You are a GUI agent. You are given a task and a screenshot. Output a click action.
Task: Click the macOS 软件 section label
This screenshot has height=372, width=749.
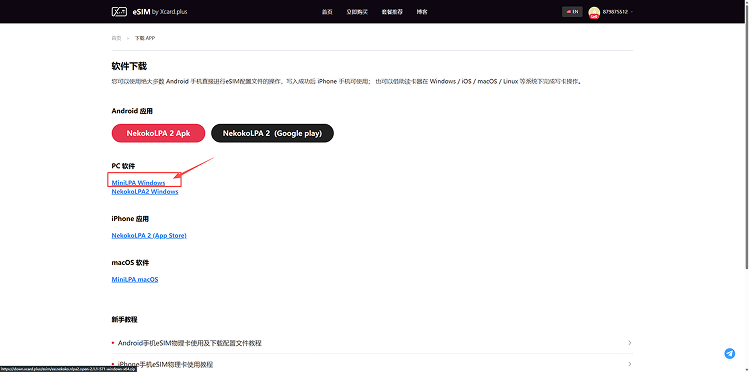pos(130,263)
